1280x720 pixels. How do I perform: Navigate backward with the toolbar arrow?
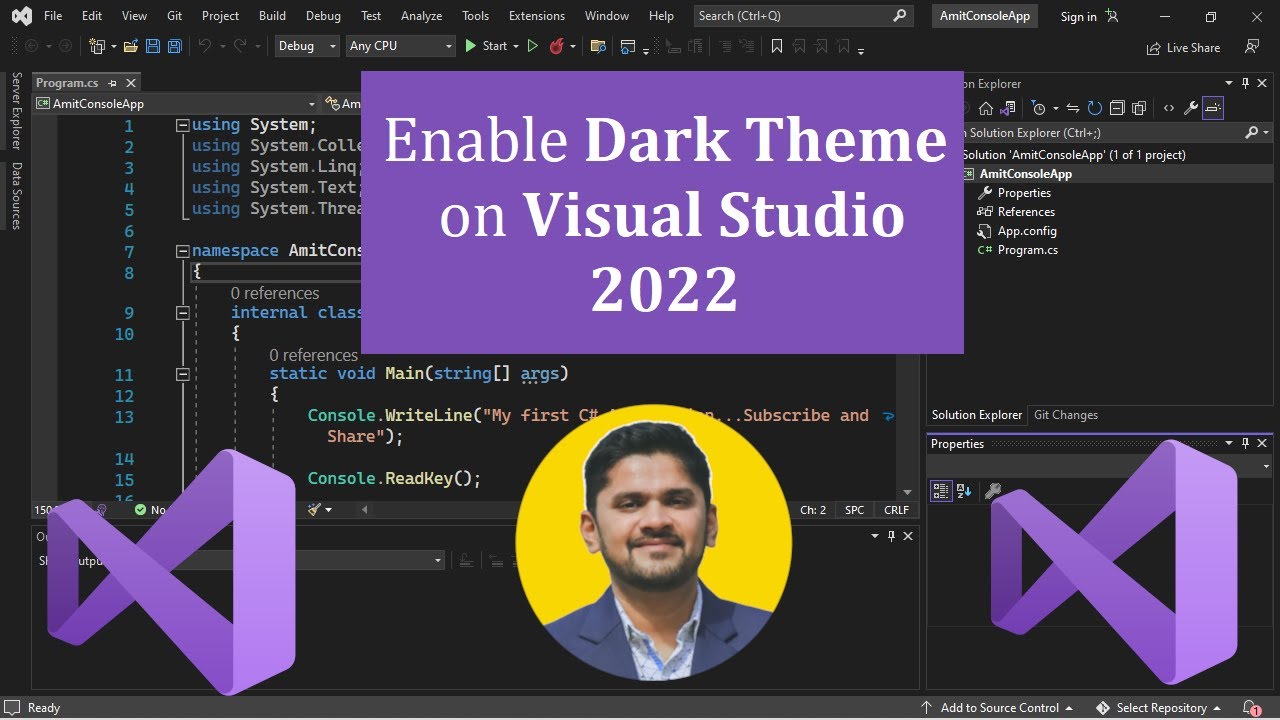[31, 46]
